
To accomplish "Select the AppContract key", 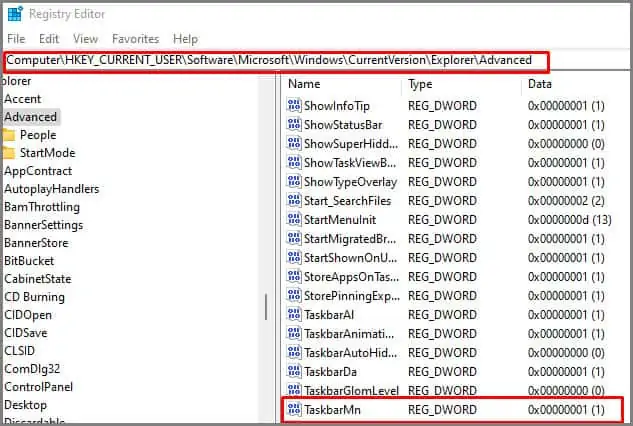I will pyautogui.click(x=38, y=171).
